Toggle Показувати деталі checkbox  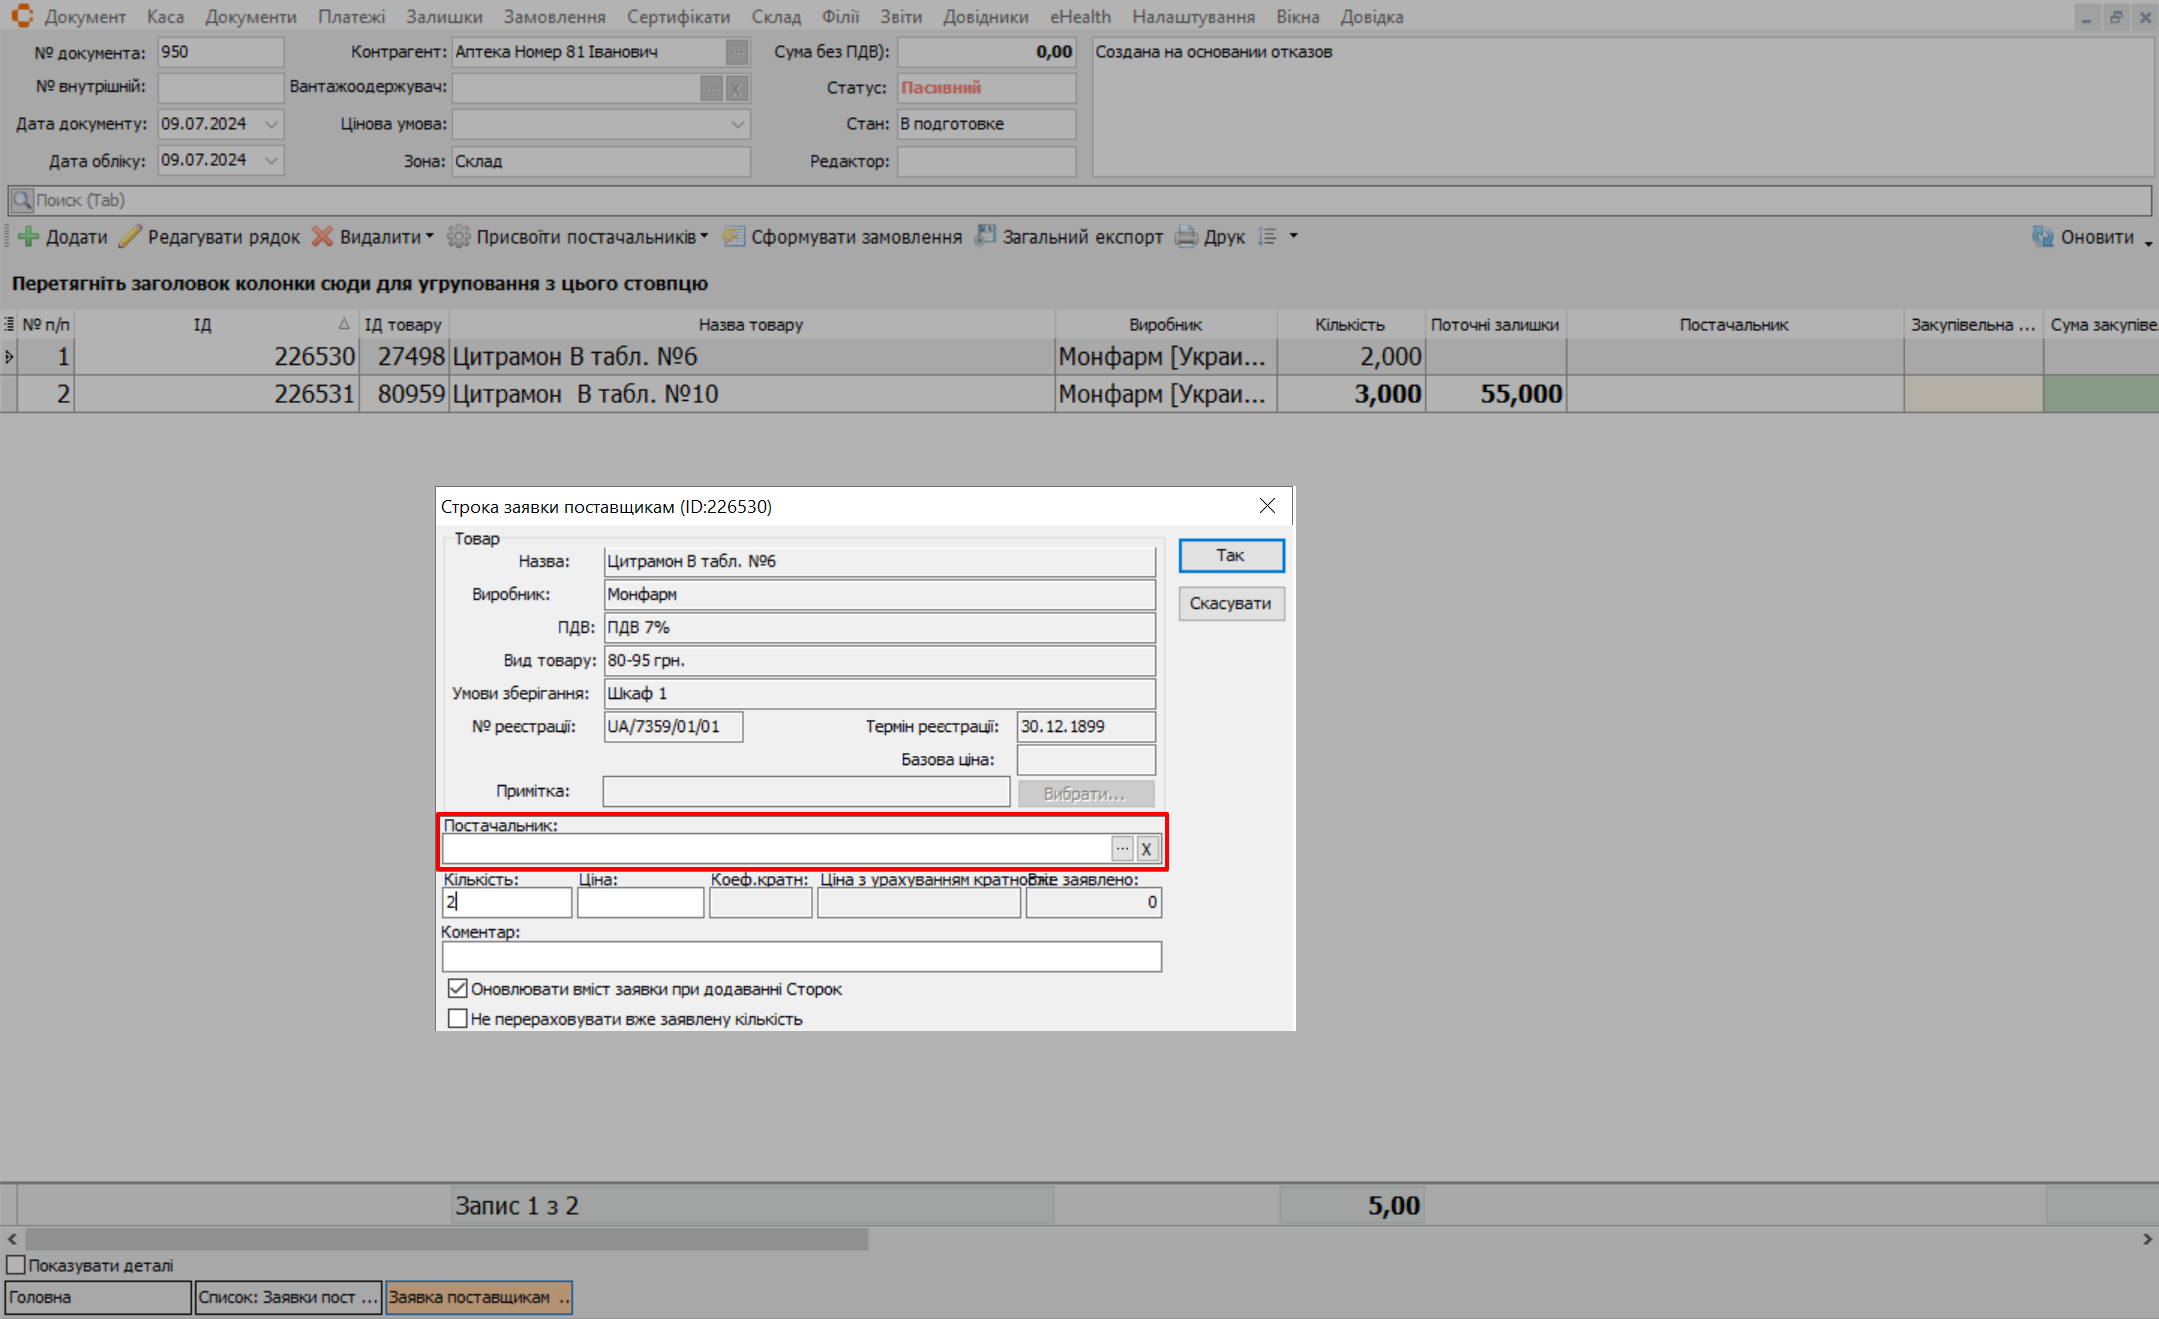(16, 1265)
